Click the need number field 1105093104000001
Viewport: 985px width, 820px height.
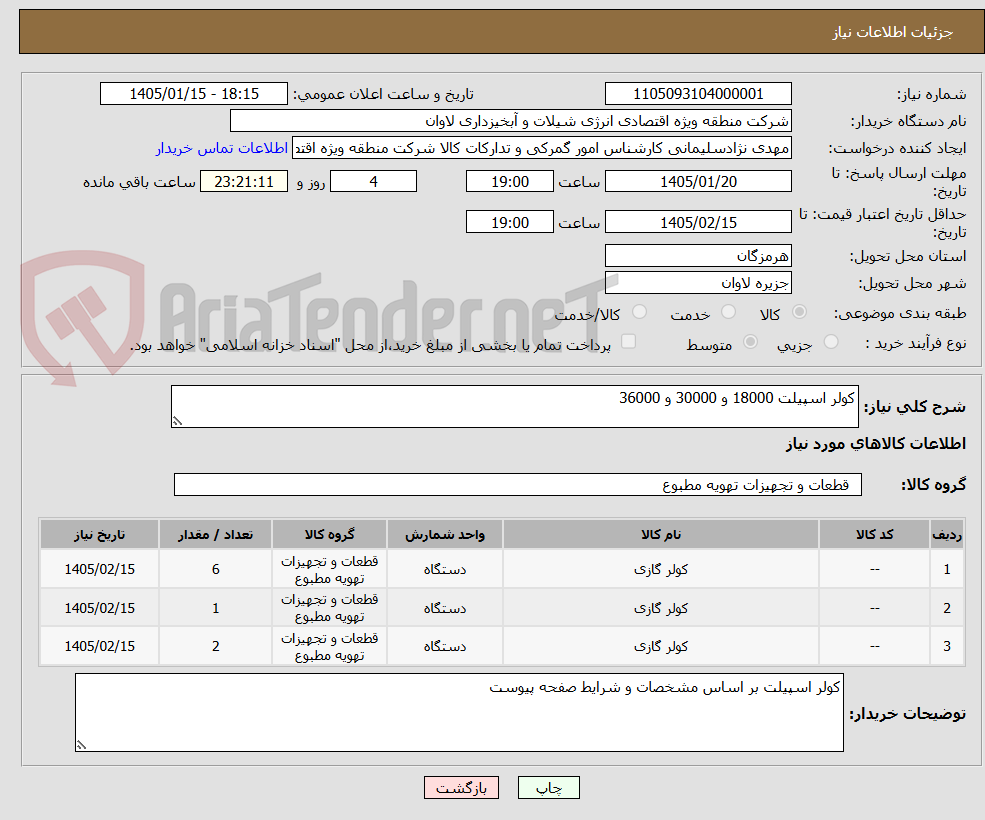pyautogui.click(x=698, y=94)
